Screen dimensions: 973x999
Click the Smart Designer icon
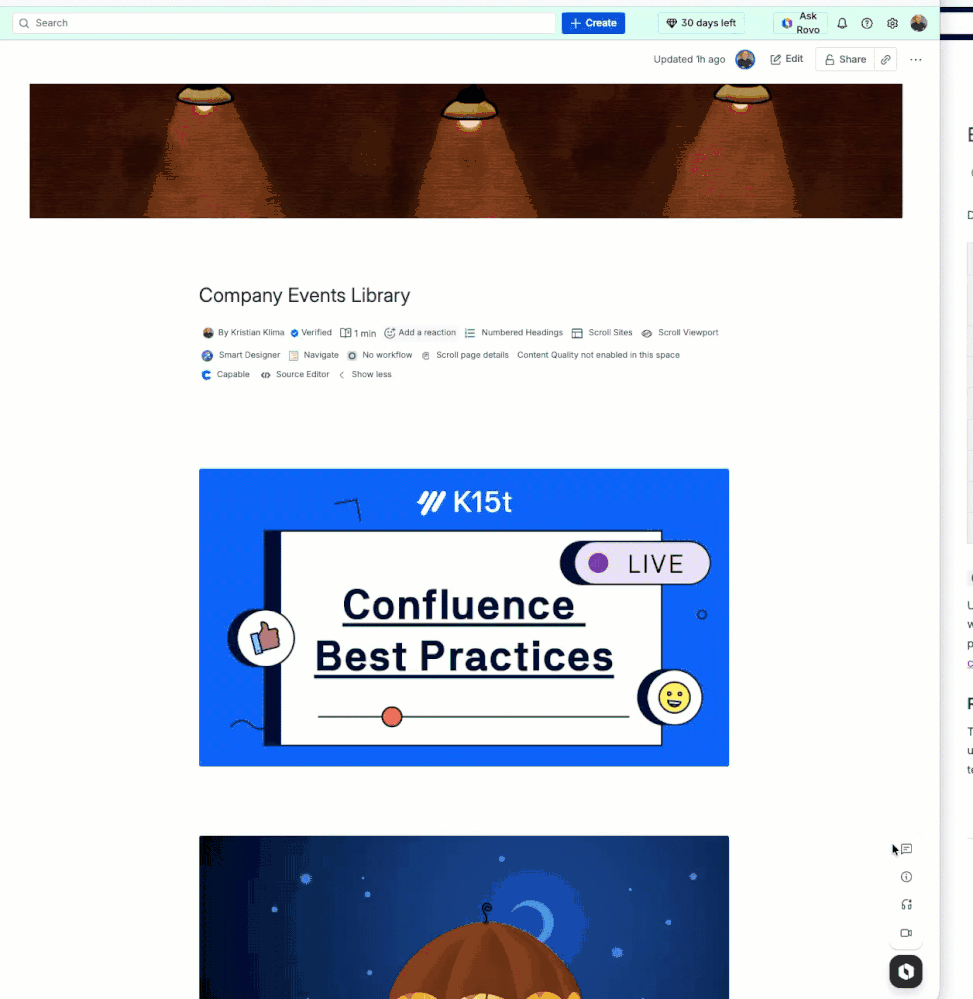(209, 354)
